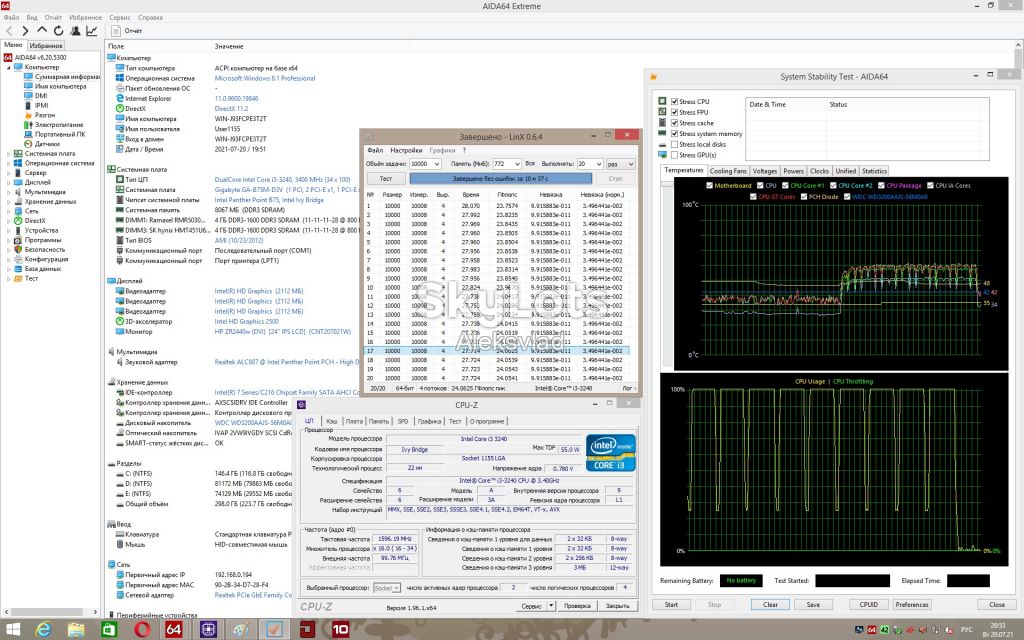Viewport: 1024px width, 640px height.
Task: Open the Сервис dropdown arrow in CPU-Z
Action: [x=551, y=606]
